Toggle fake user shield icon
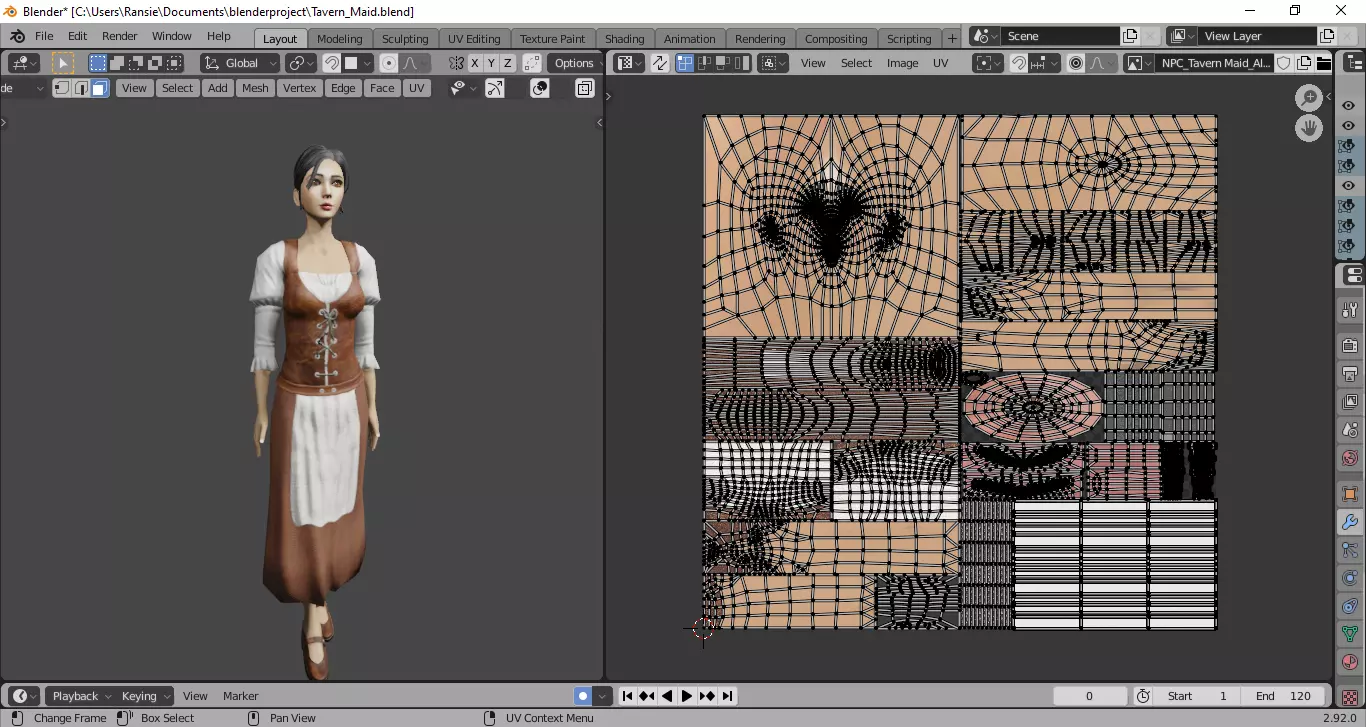The image size is (1366, 727). click(1284, 63)
